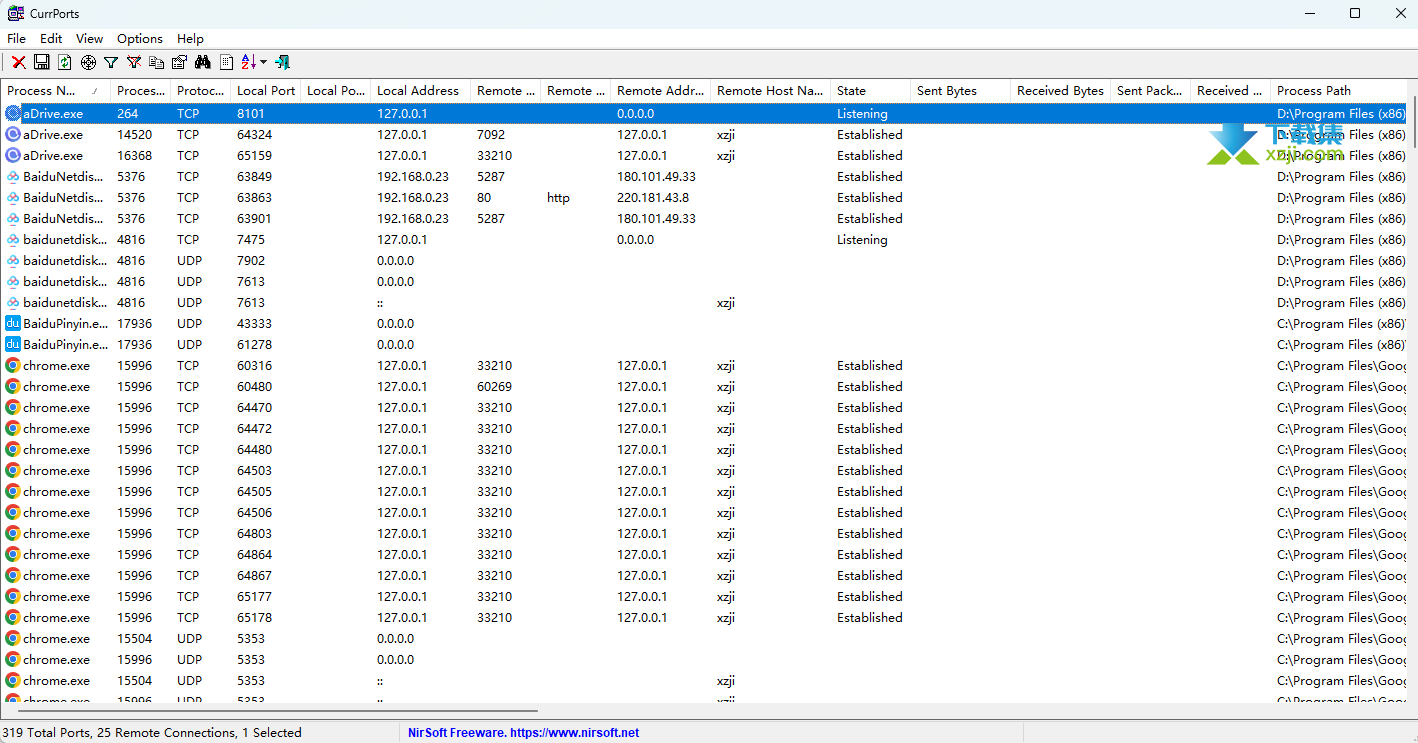Viewport: 1418px width, 743px height.
Task: Apply the funnel filter toolbar icon
Action: pyautogui.click(x=111, y=62)
